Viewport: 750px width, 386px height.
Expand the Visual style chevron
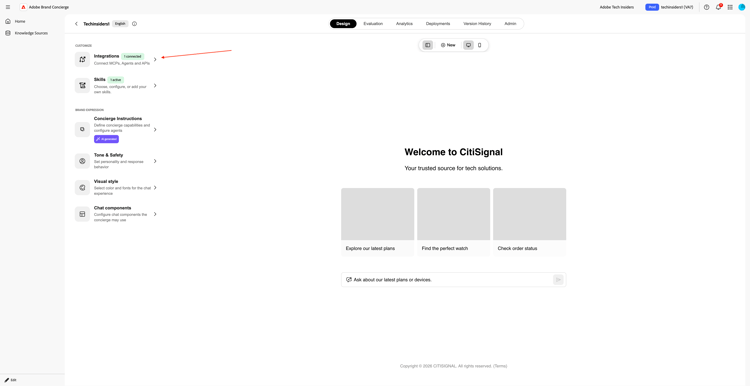(x=155, y=187)
